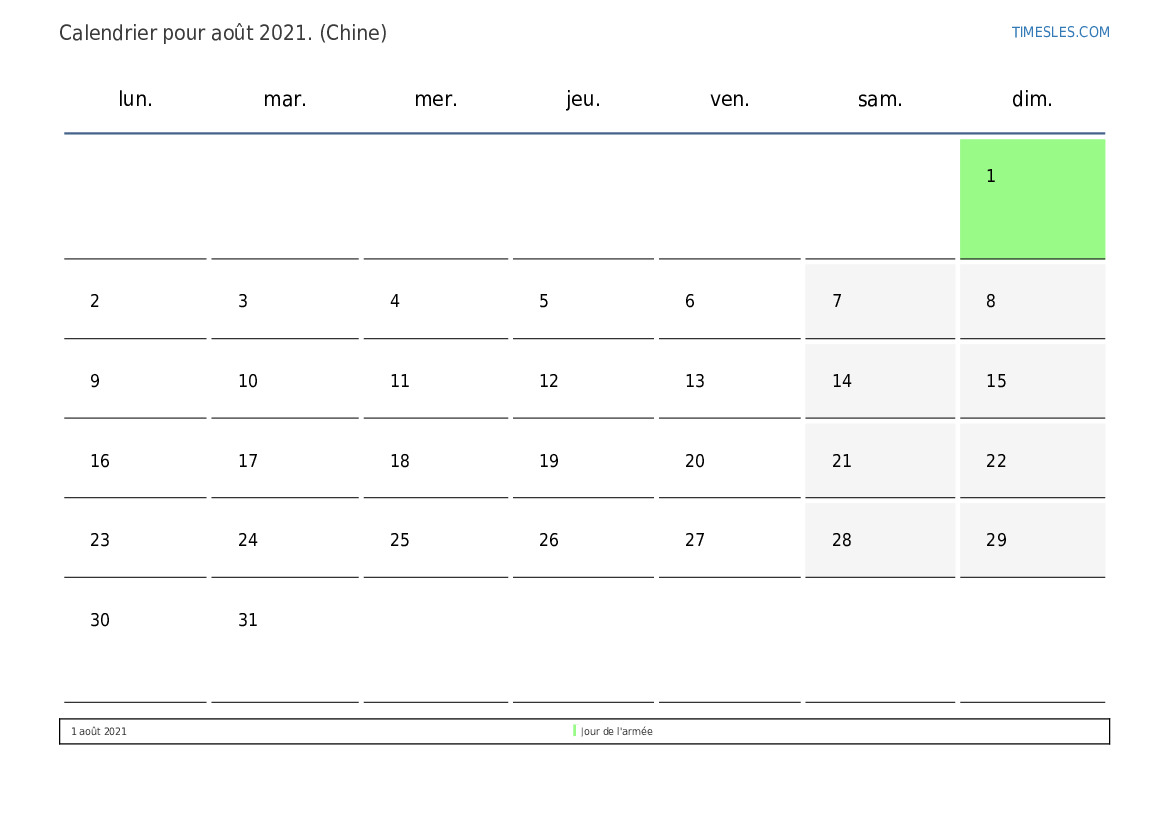
Task: Click on date 27
Action: [729, 540]
